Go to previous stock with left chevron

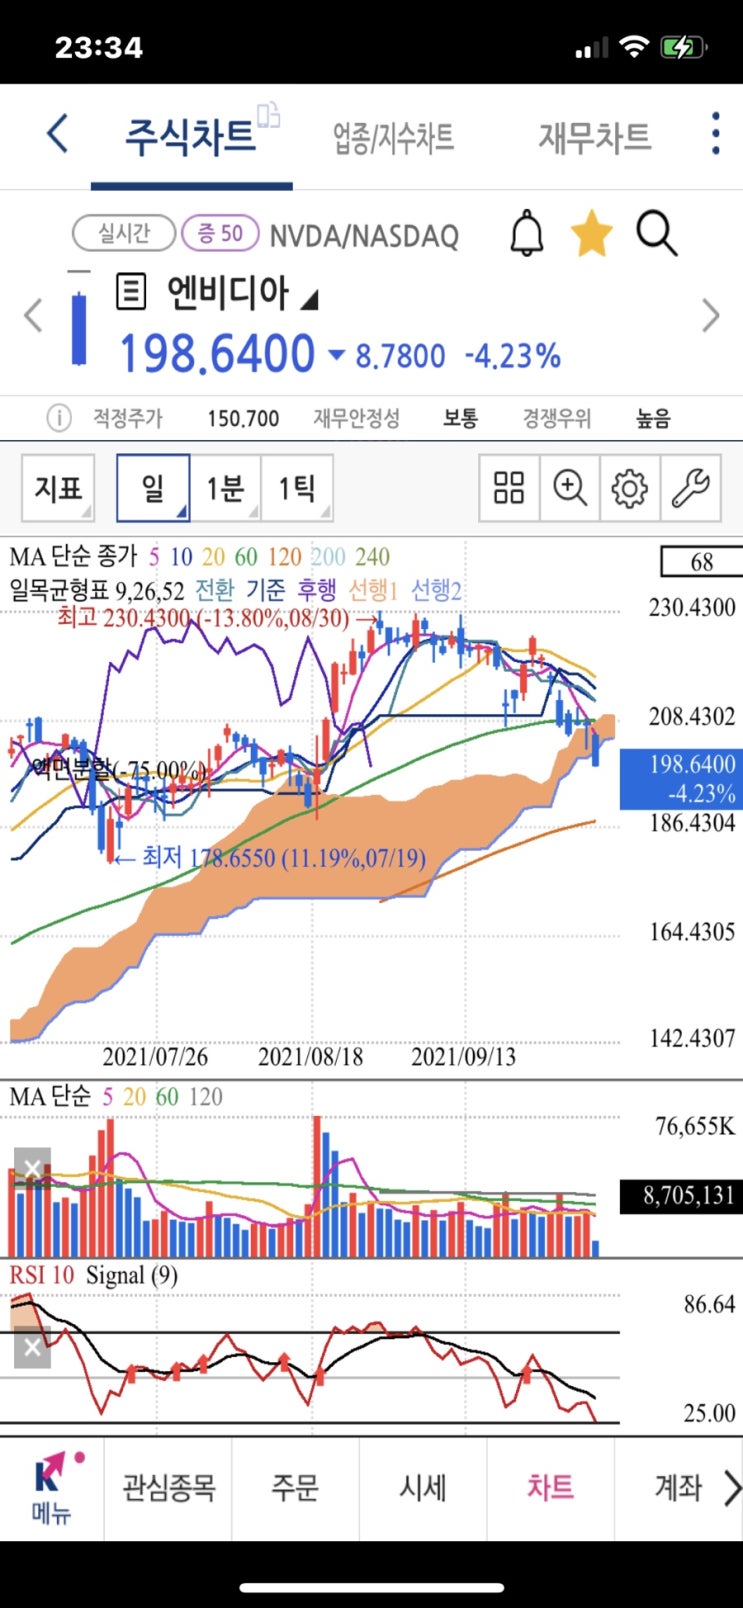[x=33, y=316]
